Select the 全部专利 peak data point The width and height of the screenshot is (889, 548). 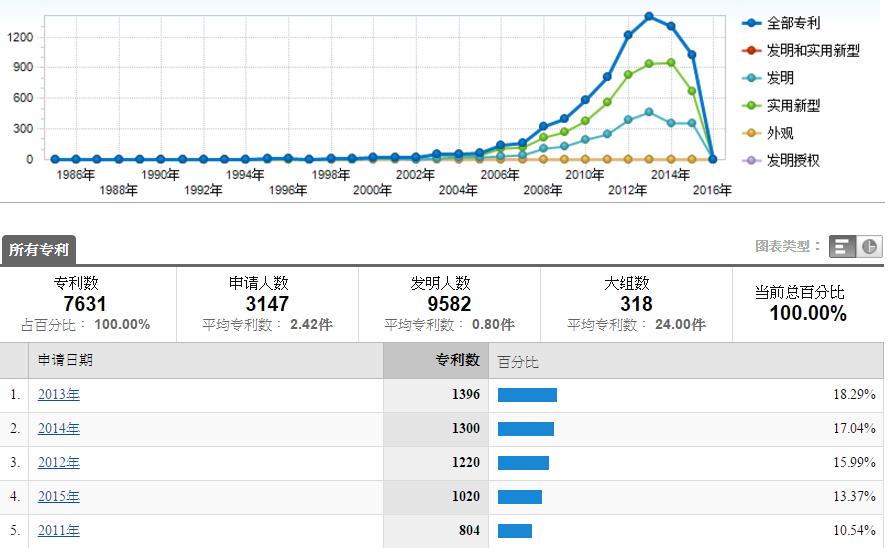pyautogui.click(x=649, y=16)
